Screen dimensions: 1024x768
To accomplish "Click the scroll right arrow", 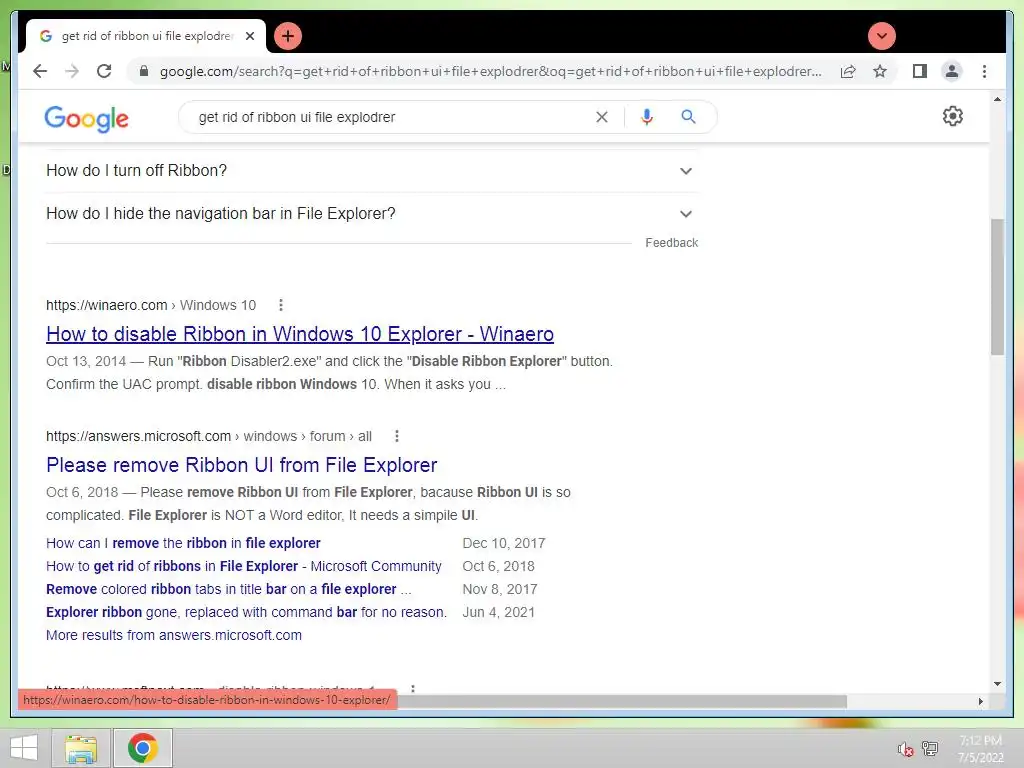I will click(x=980, y=701).
